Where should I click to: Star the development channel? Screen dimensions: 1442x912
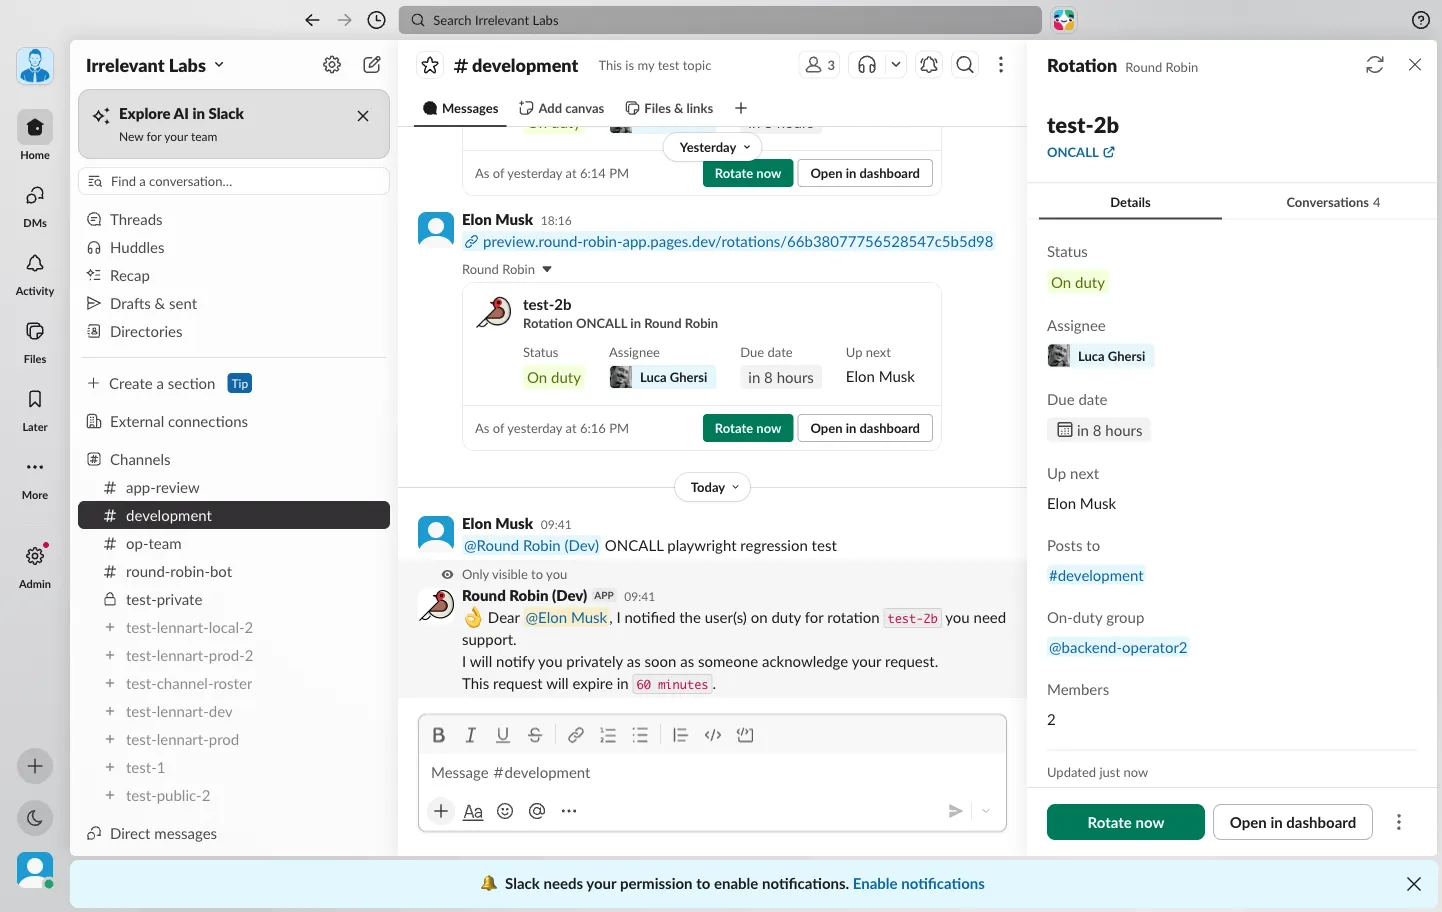pos(430,65)
